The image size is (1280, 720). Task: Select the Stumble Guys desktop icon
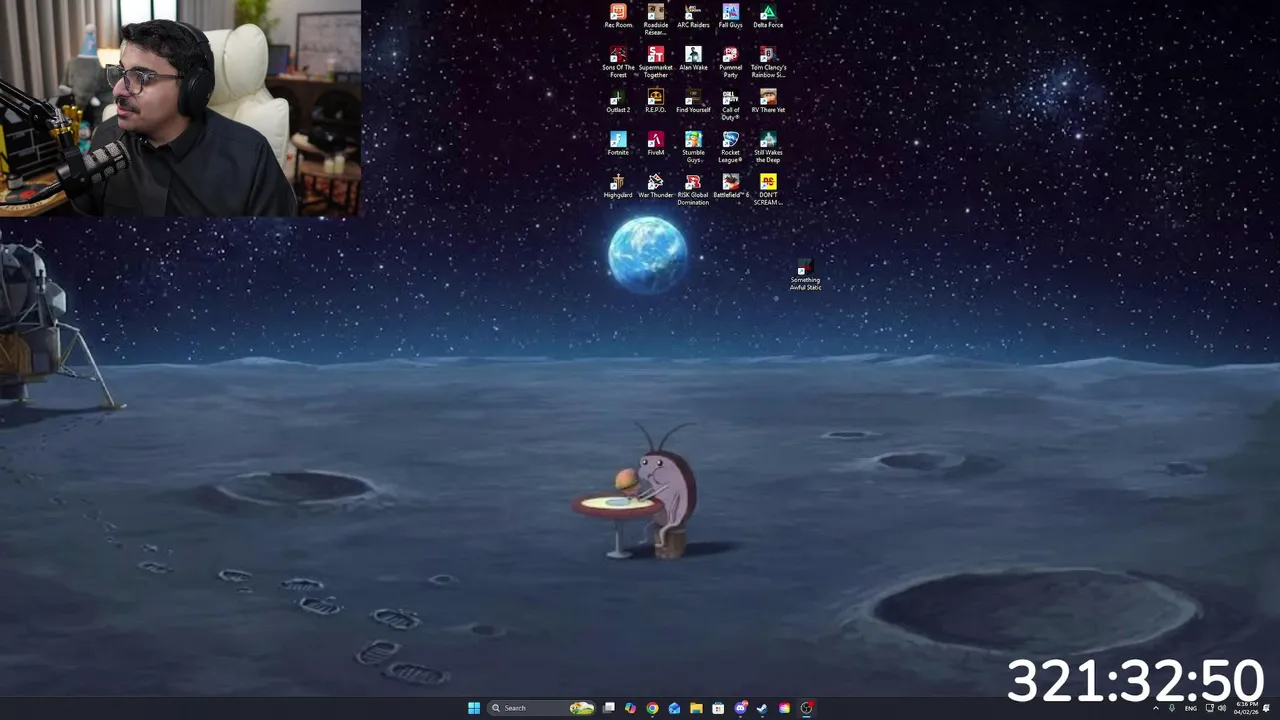point(693,148)
